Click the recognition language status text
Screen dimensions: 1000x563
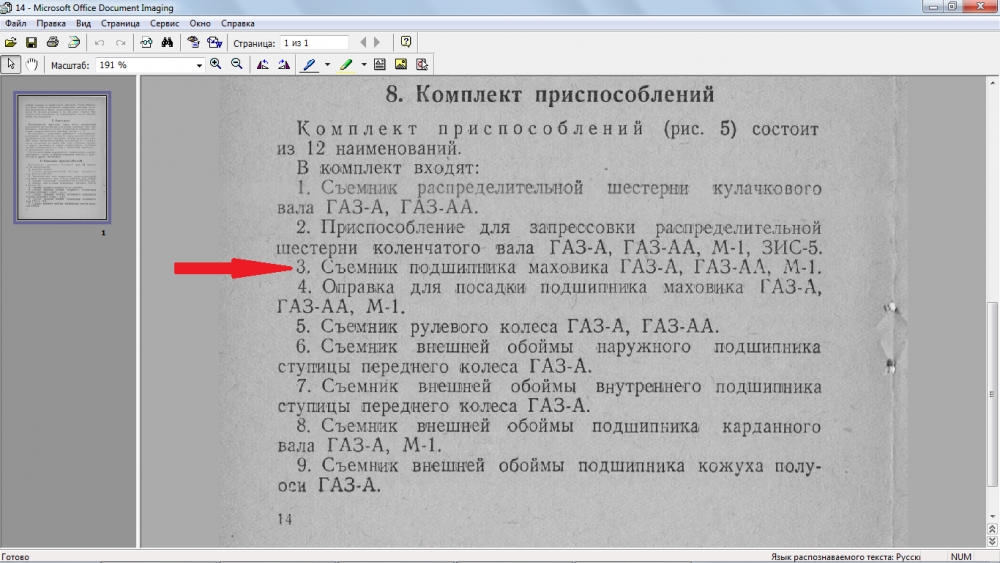(845, 557)
